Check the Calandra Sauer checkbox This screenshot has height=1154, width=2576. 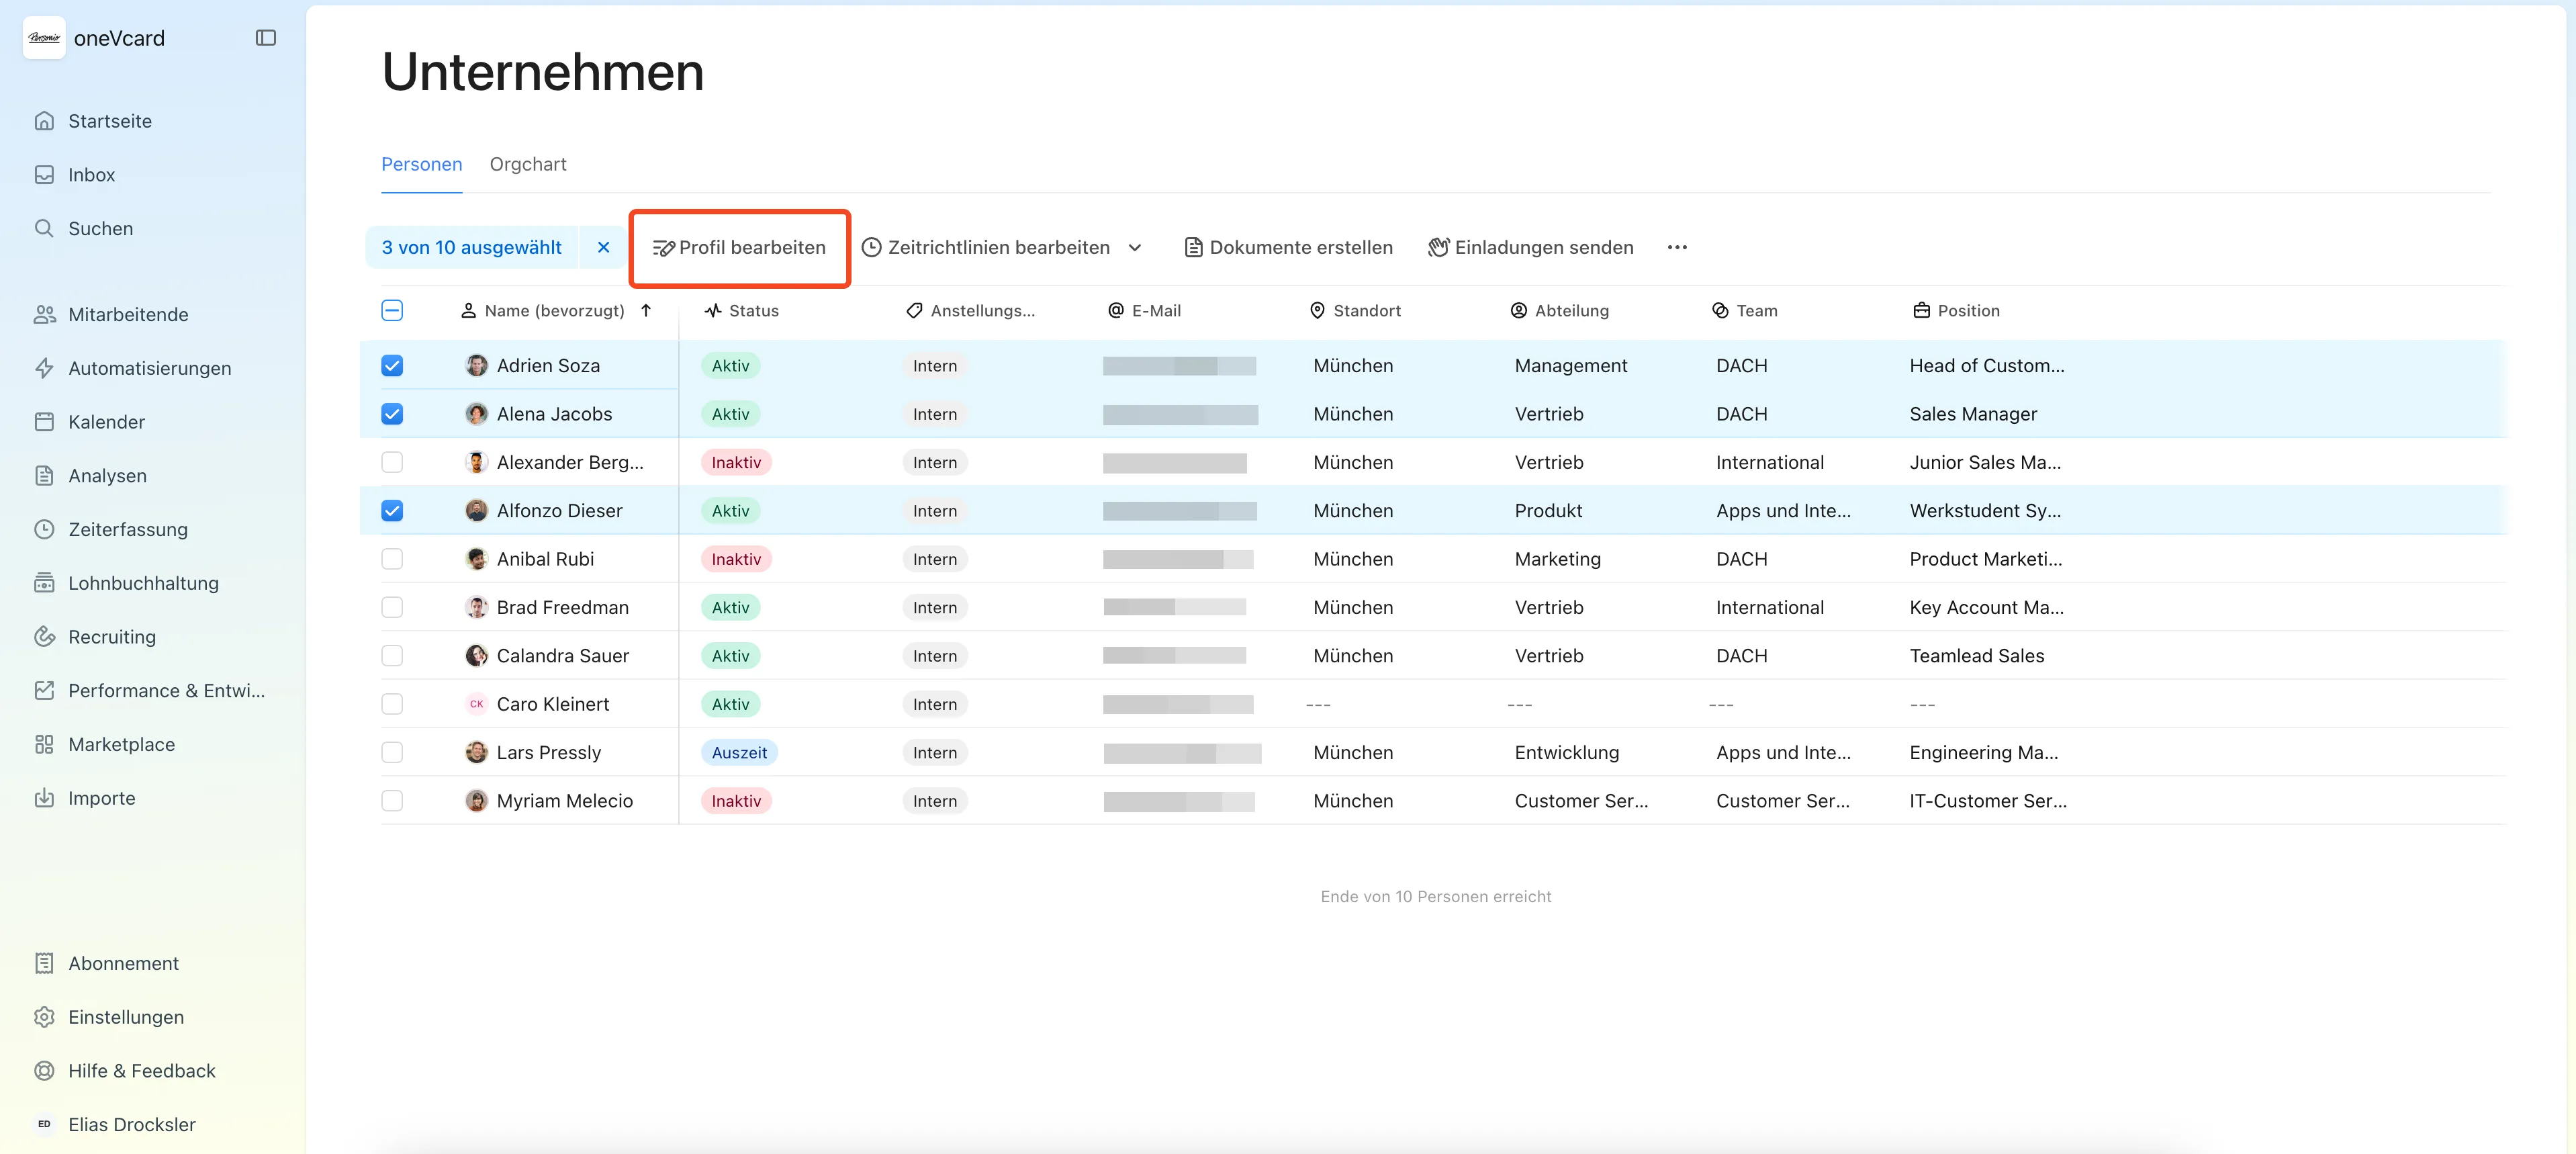392,656
